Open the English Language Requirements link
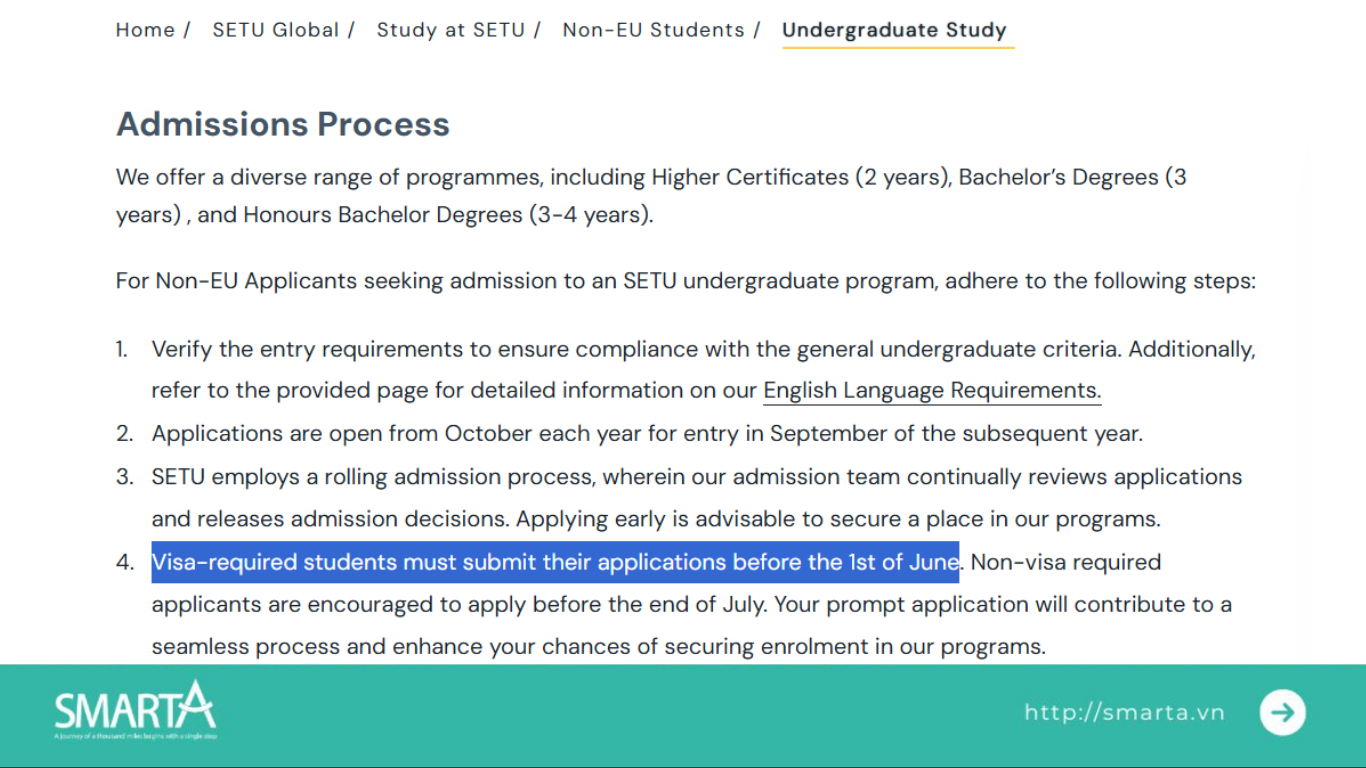Viewport: 1366px width, 768px height. pos(931,390)
